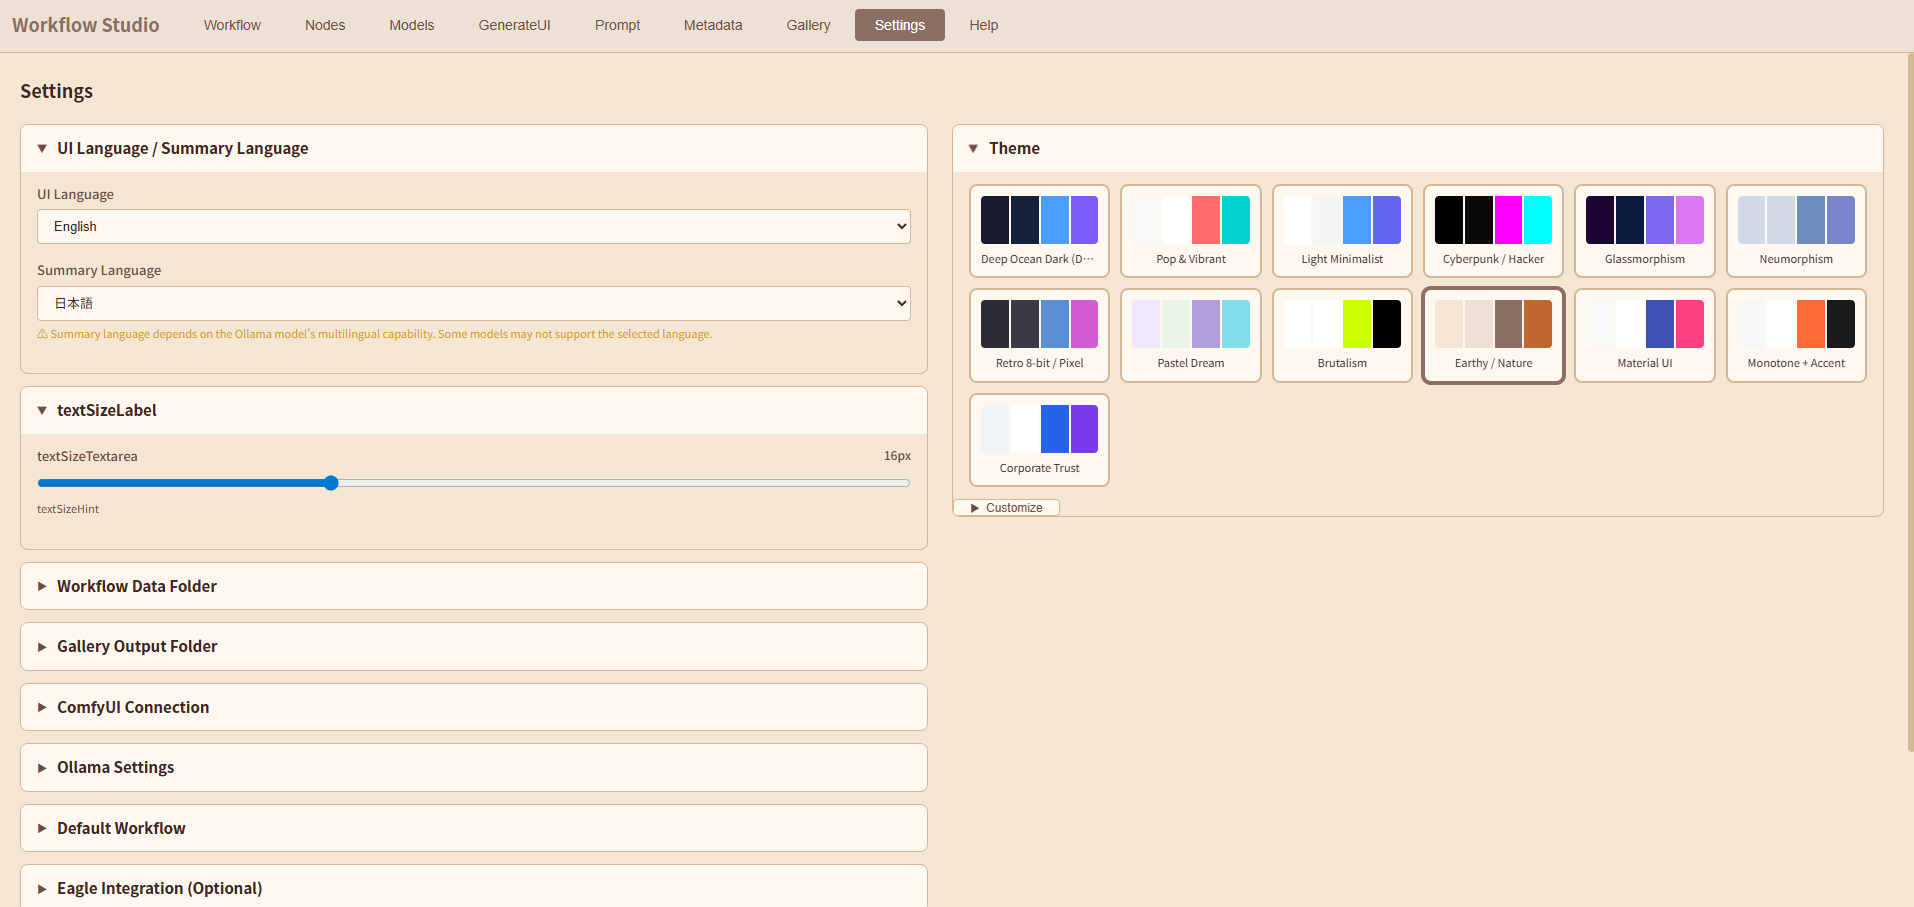Switch to the Prompt tab

pos(617,25)
